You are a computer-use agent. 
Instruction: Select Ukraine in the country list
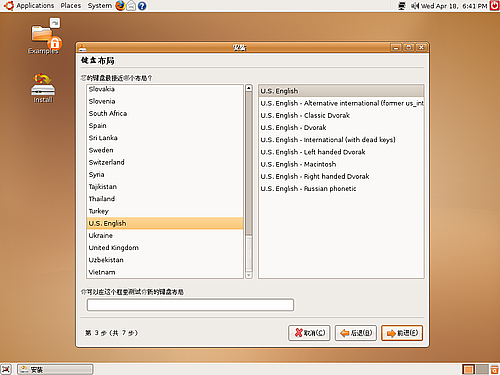point(165,235)
